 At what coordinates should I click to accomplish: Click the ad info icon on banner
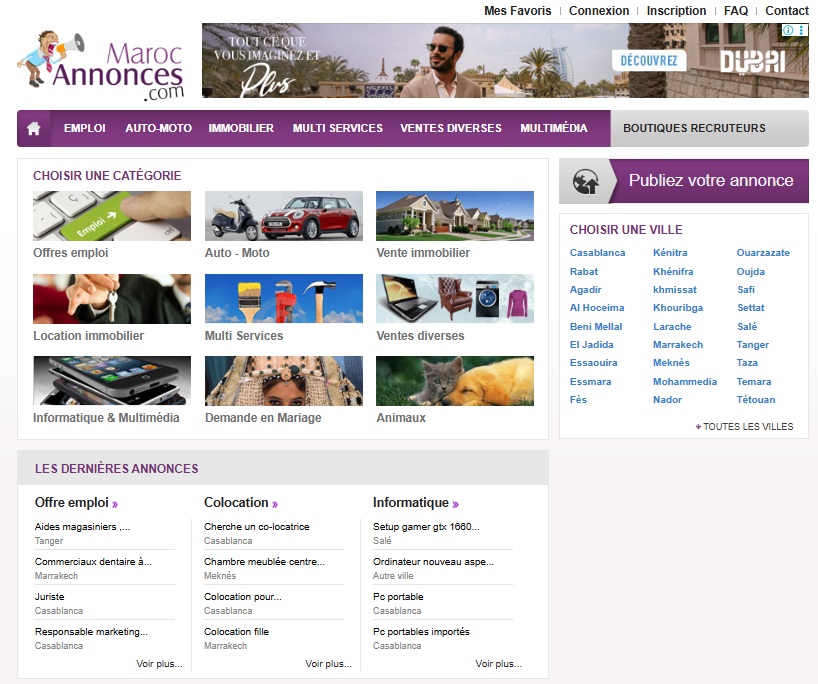pyautogui.click(x=788, y=30)
